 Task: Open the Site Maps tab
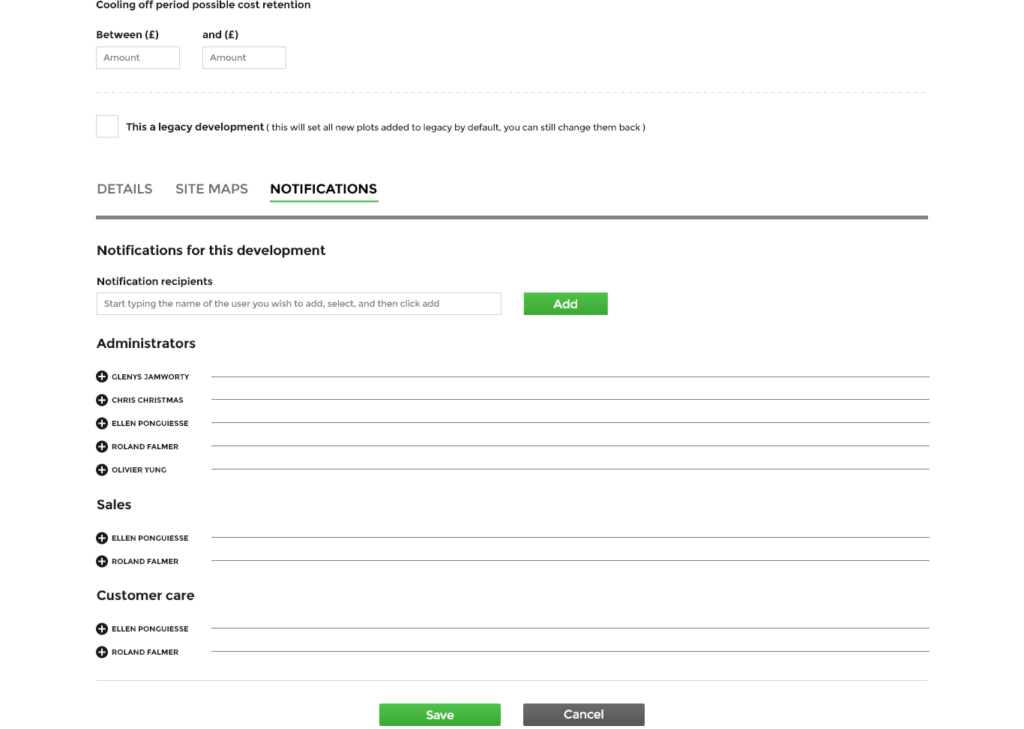tap(211, 189)
